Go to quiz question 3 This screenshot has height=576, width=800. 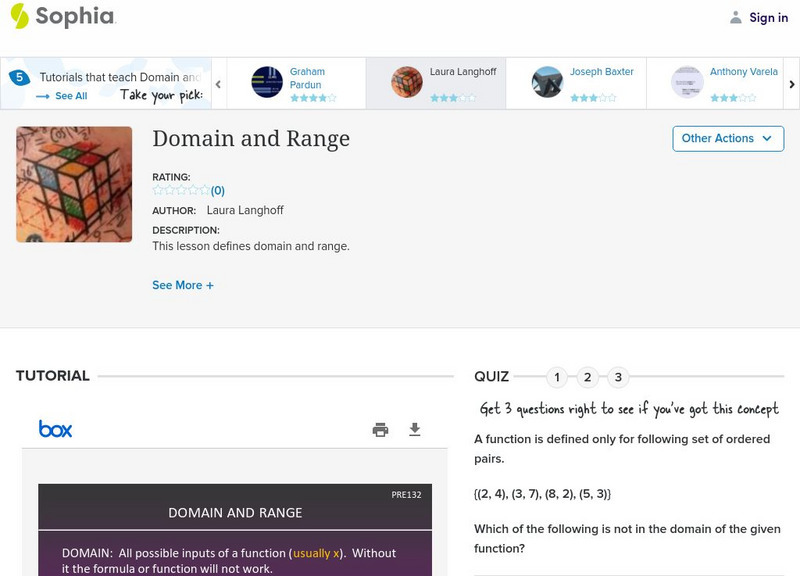click(618, 377)
